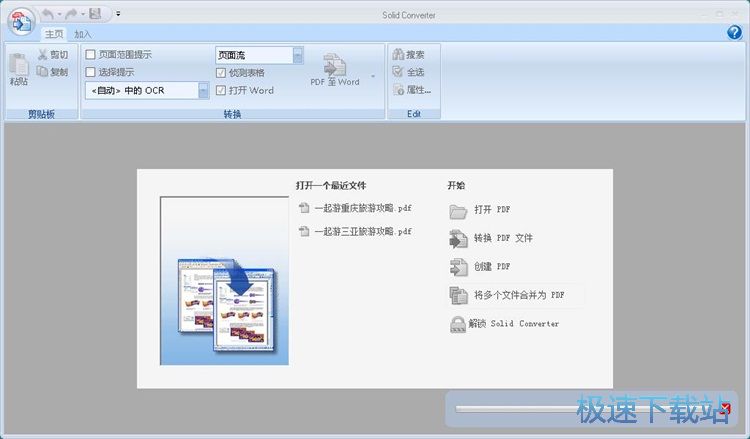
Task: Toggle the 侦测表格 checkbox
Action: tap(221, 73)
